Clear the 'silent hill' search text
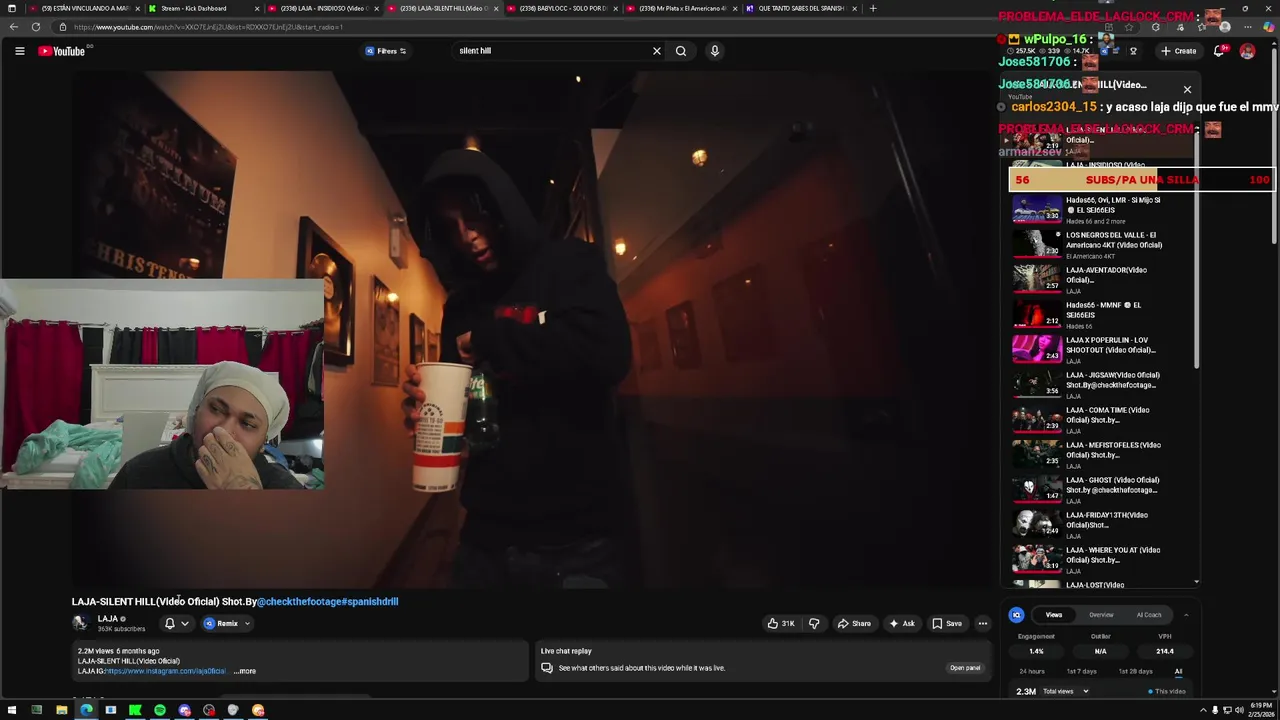The width and height of the screenshot is (1280, 720). pyautogui.click(x=657, y=51)
